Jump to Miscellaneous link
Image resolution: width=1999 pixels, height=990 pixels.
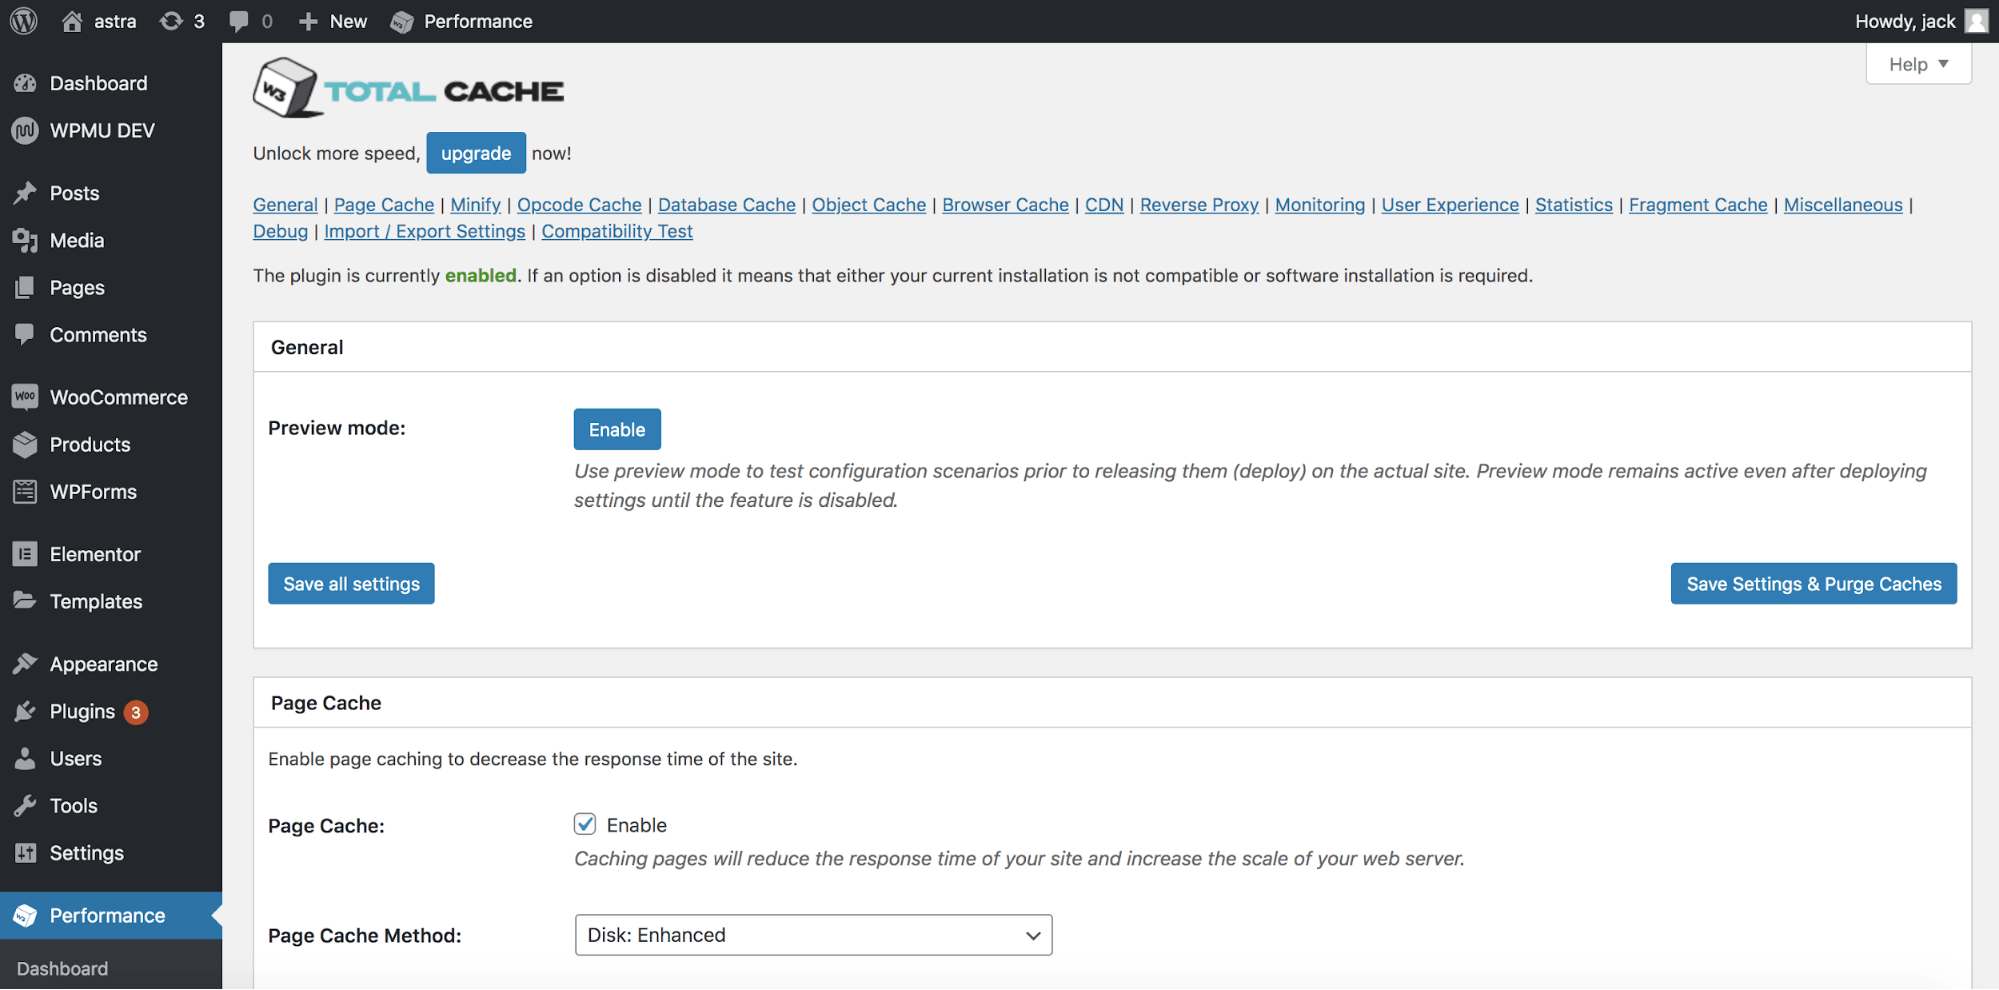[x=1843, y=204]
